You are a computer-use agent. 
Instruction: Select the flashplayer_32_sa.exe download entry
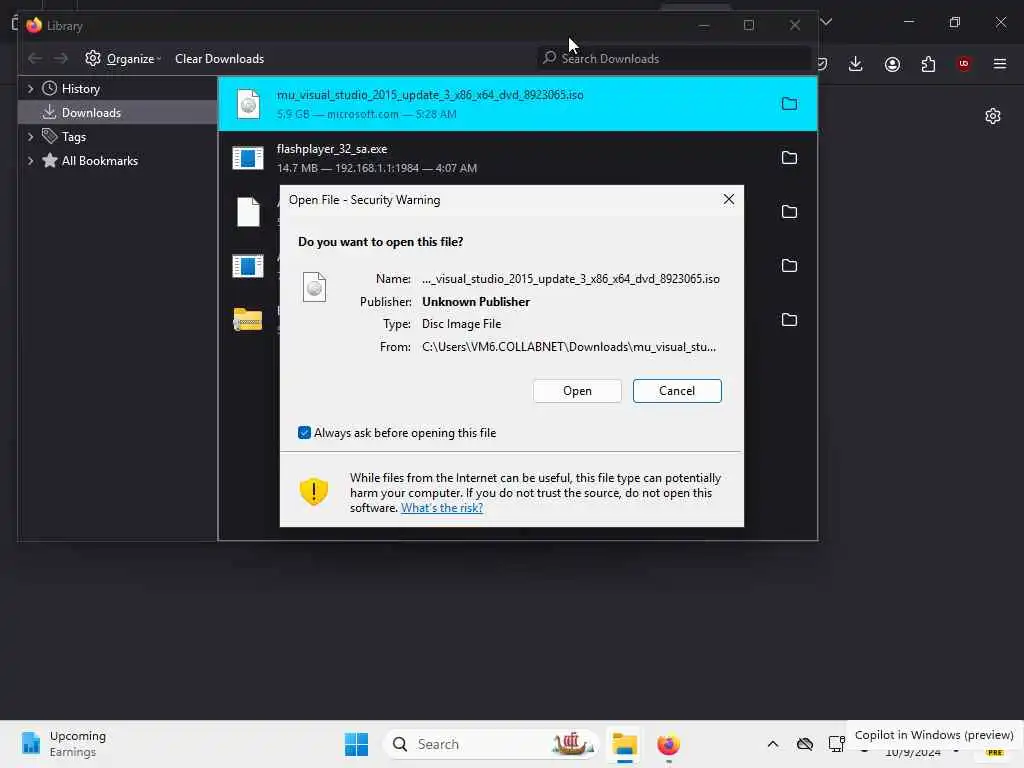(517, 158)
